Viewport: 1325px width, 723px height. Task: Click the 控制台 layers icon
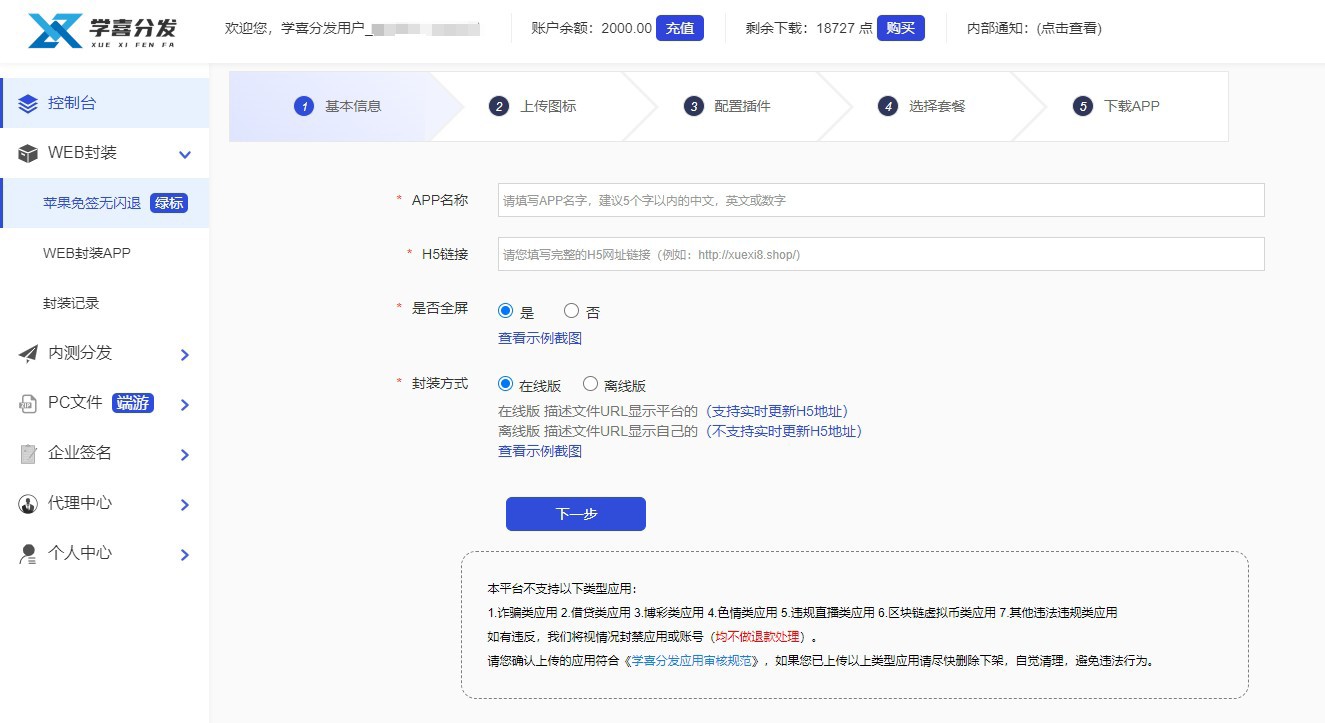pos(28,103)
